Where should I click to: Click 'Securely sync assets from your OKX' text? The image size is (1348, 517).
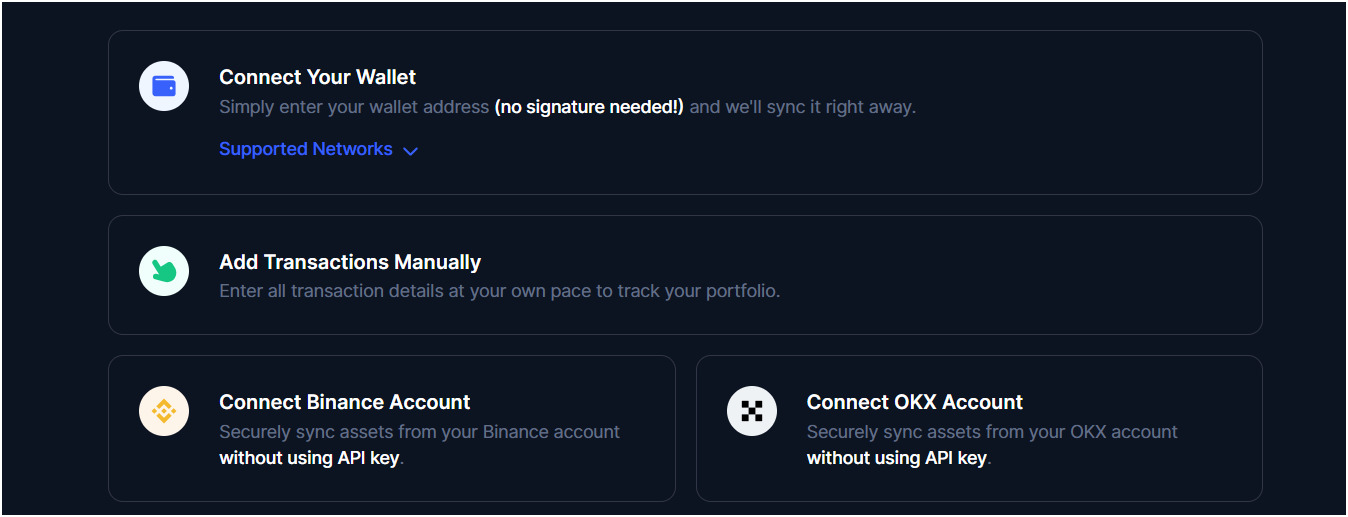(992, 432)
